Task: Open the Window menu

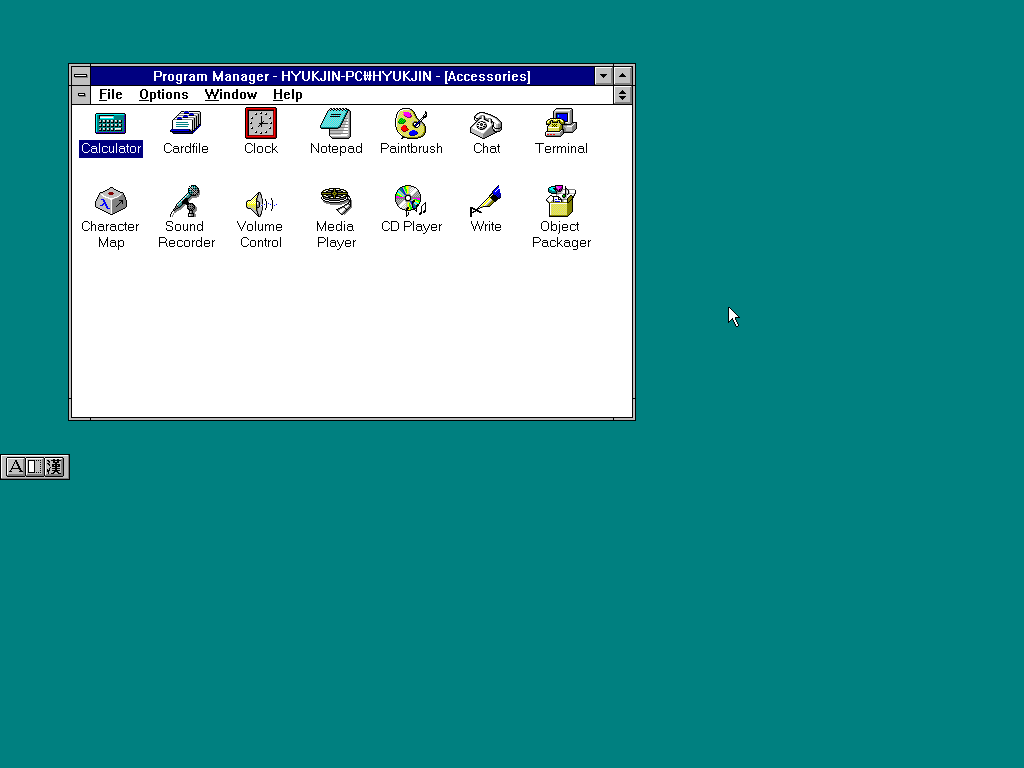Action: point(231,95)
